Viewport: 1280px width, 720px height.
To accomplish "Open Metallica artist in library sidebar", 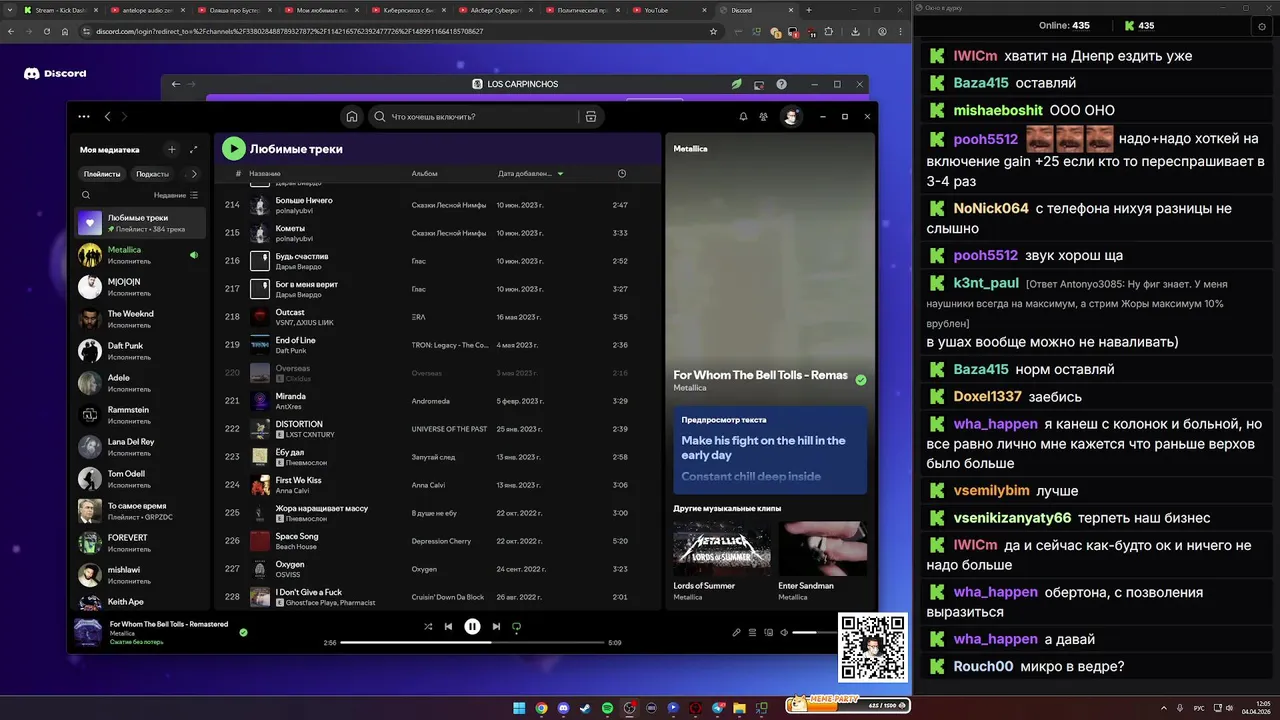I will [140, 254].
